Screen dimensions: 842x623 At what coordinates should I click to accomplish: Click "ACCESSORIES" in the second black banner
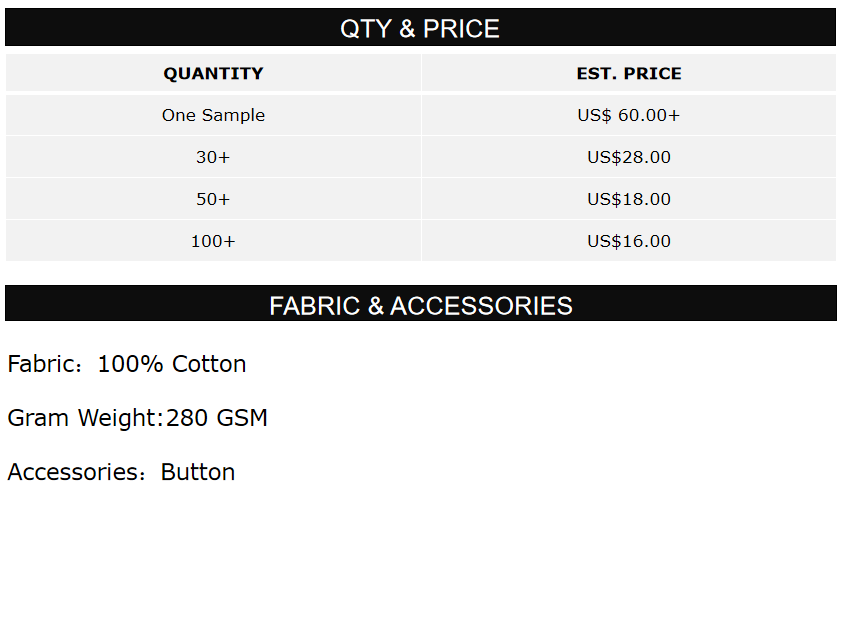point(481,306)
